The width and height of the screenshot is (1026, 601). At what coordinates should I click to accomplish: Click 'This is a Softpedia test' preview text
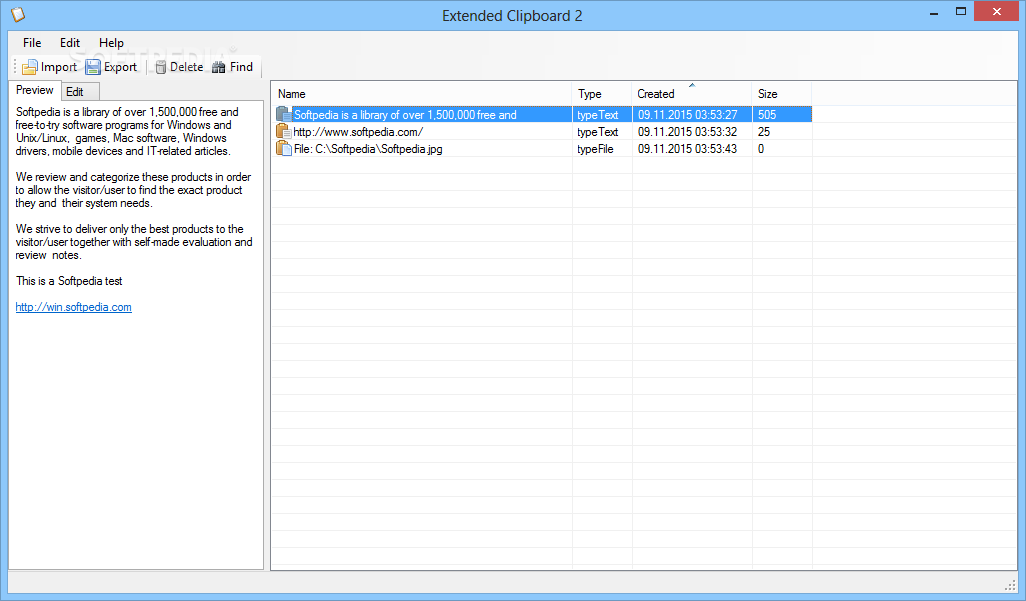click(x=69, y=281)
